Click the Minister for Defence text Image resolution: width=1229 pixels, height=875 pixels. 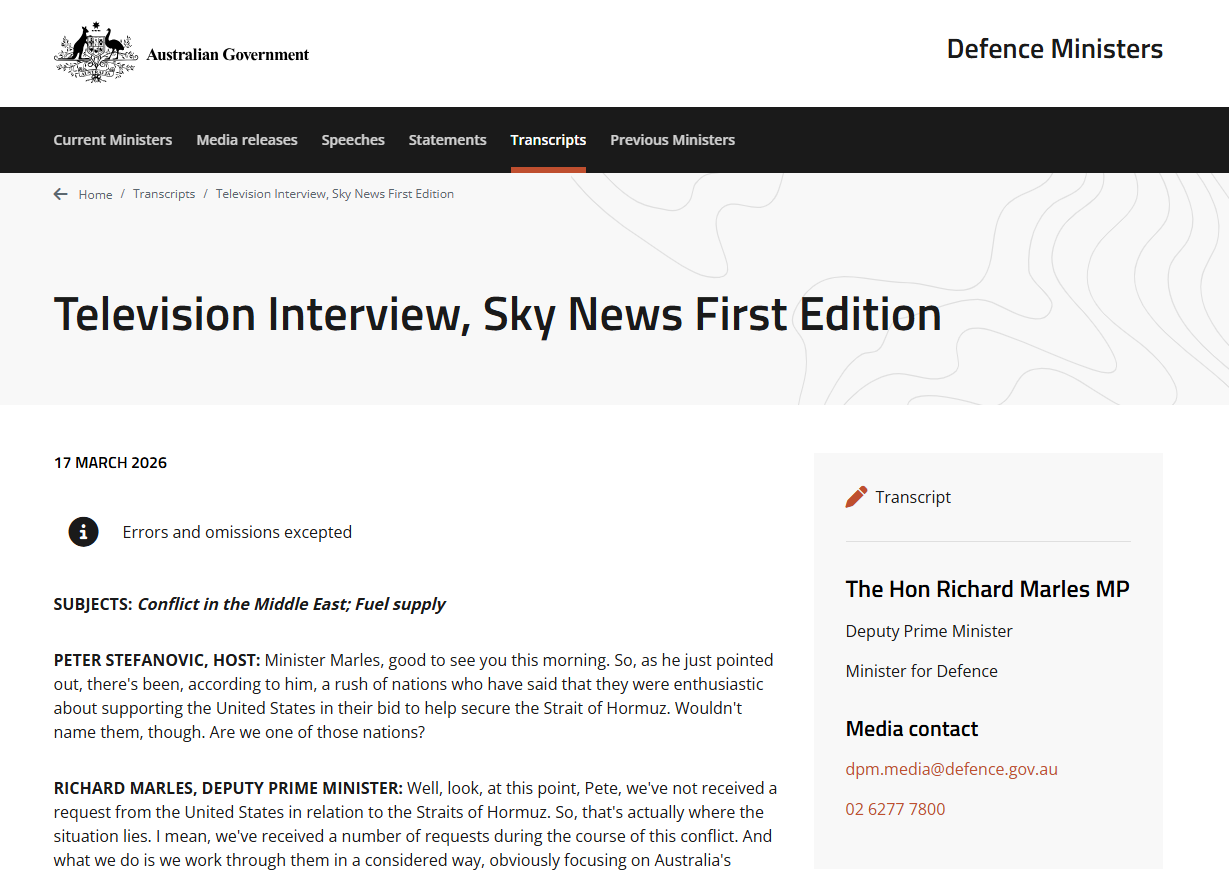point(922,671)
